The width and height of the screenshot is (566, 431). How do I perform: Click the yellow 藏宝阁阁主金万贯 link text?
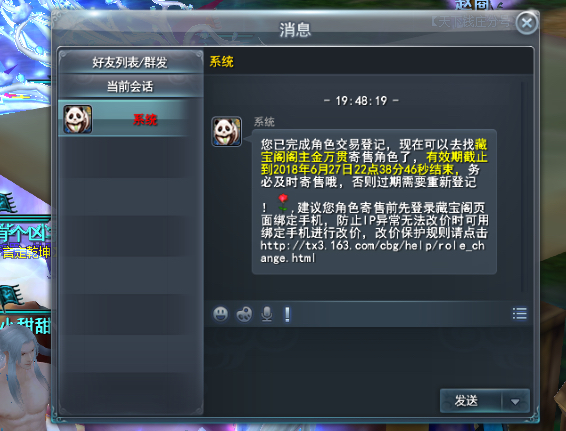(x=374, y=151)
